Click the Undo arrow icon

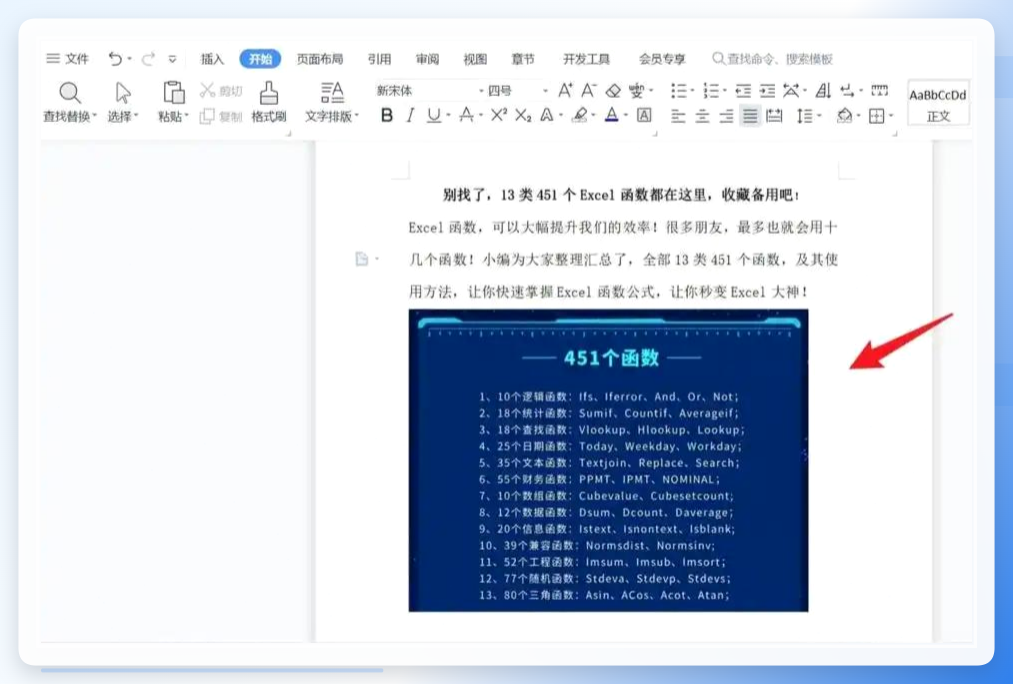(115, 59)
